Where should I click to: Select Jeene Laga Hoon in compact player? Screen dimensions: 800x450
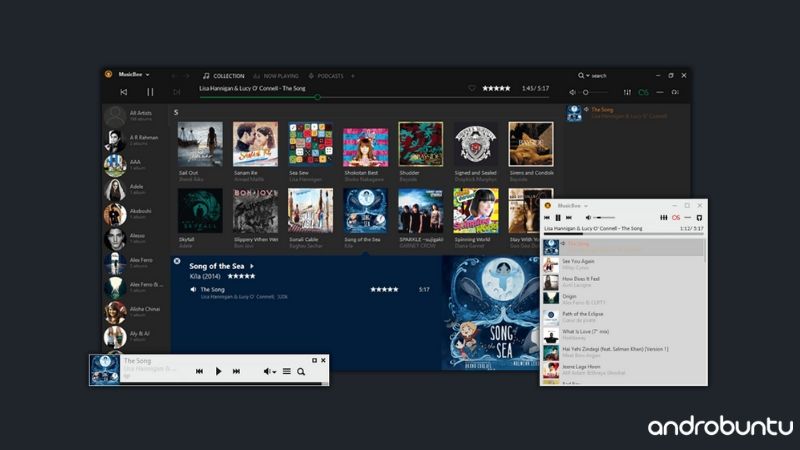pos(622,370)
